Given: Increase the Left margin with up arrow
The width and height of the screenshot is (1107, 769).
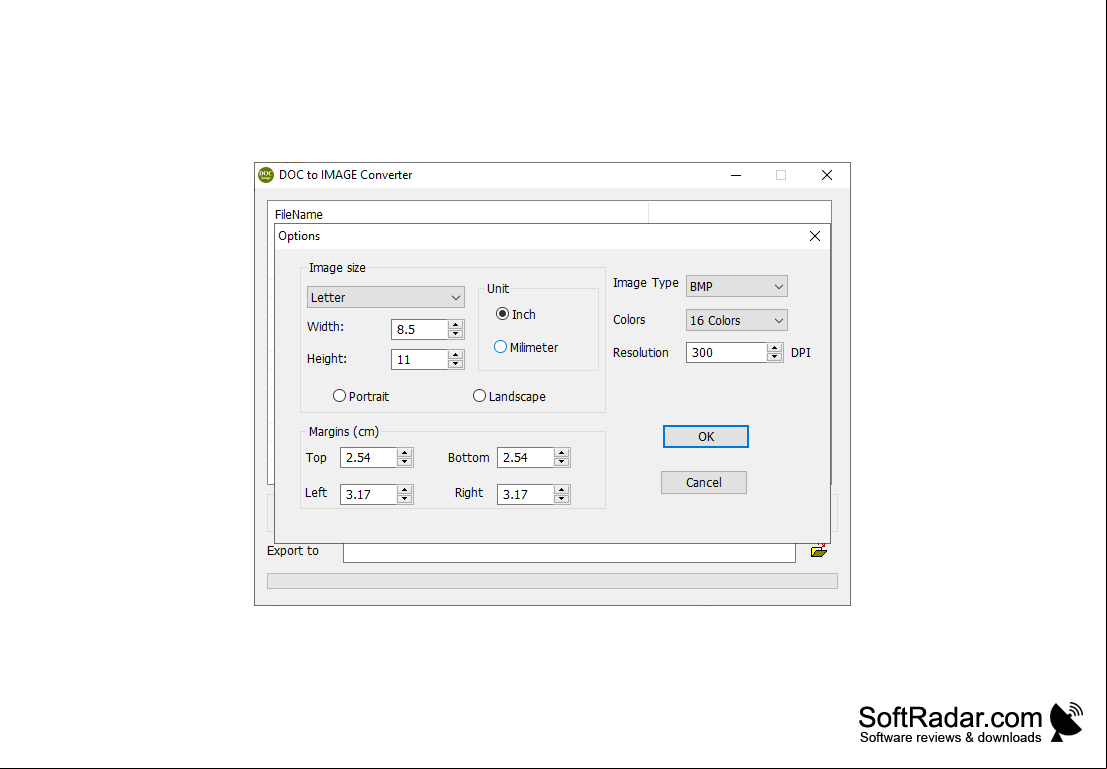Looking at the screenshot, I should point(405,489).
